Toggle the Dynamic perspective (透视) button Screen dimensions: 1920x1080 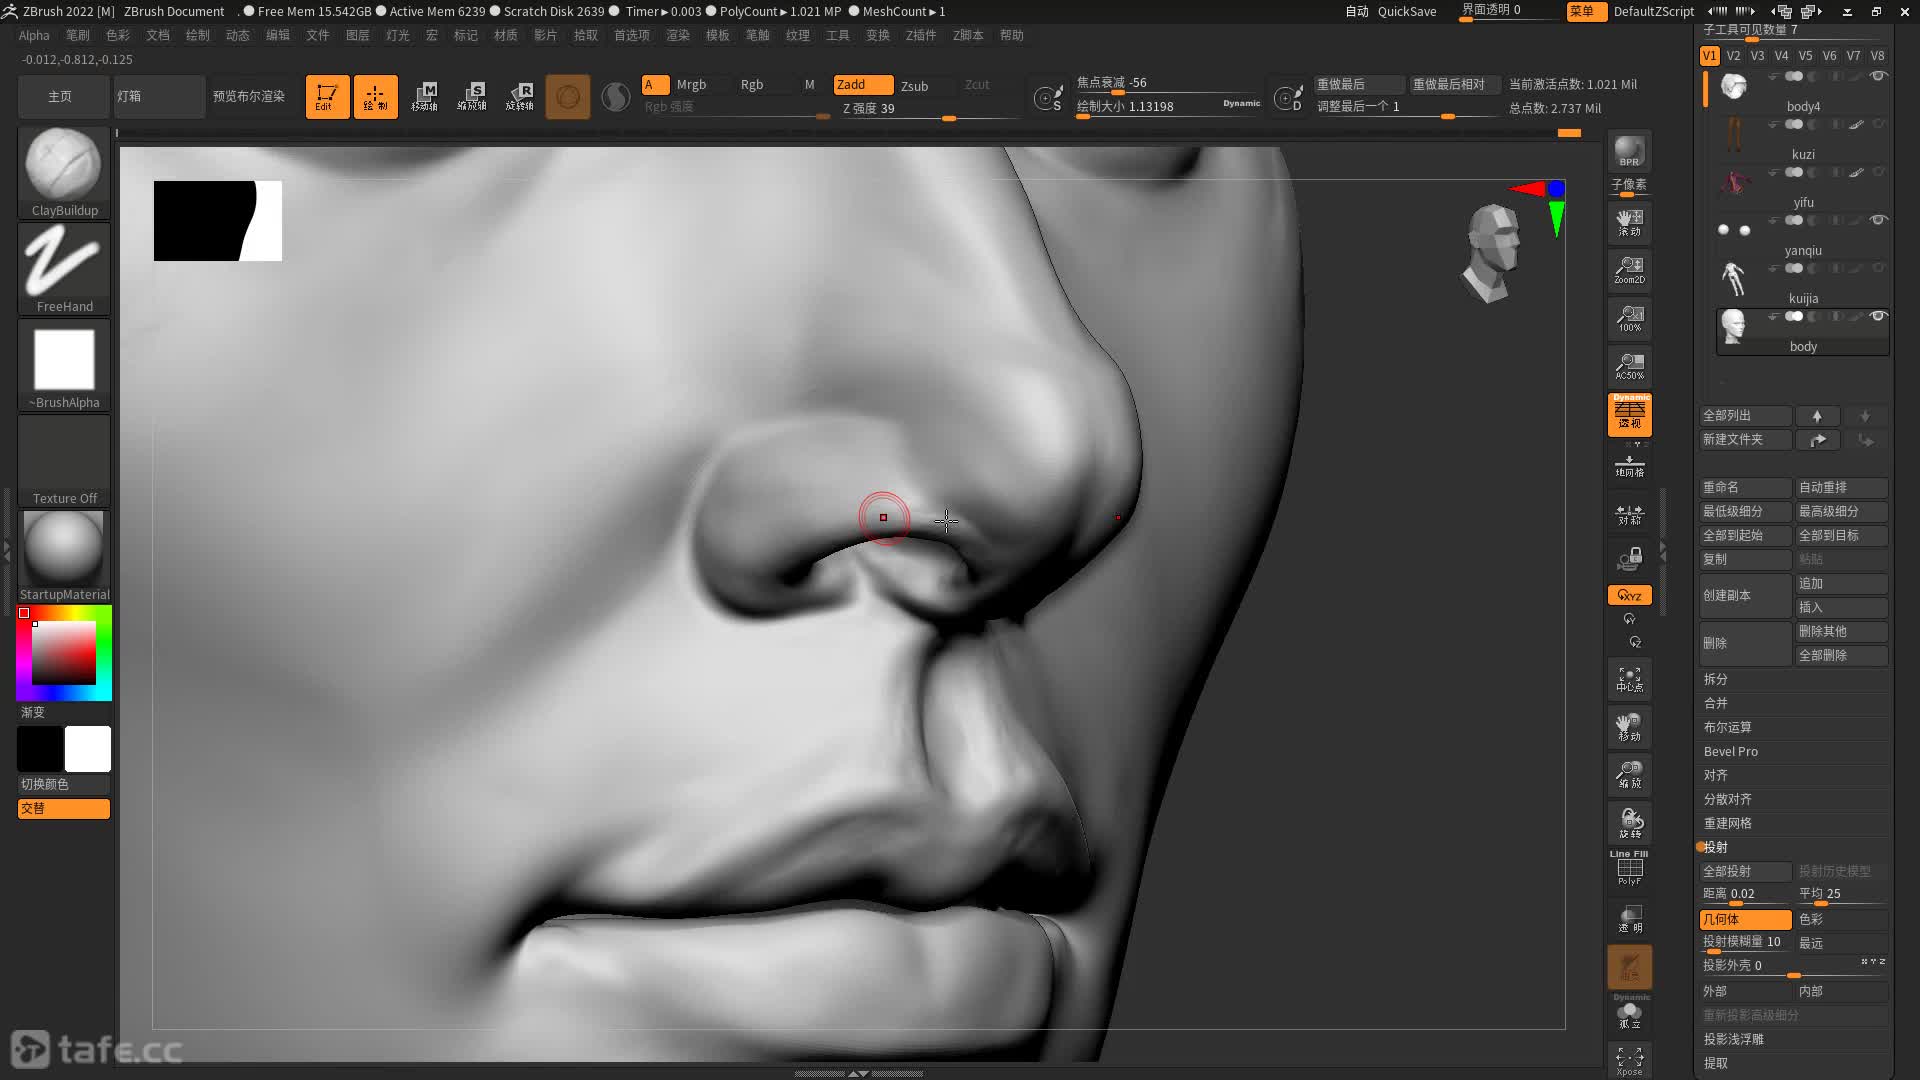pyautogui.click(x=1630, y=414)
